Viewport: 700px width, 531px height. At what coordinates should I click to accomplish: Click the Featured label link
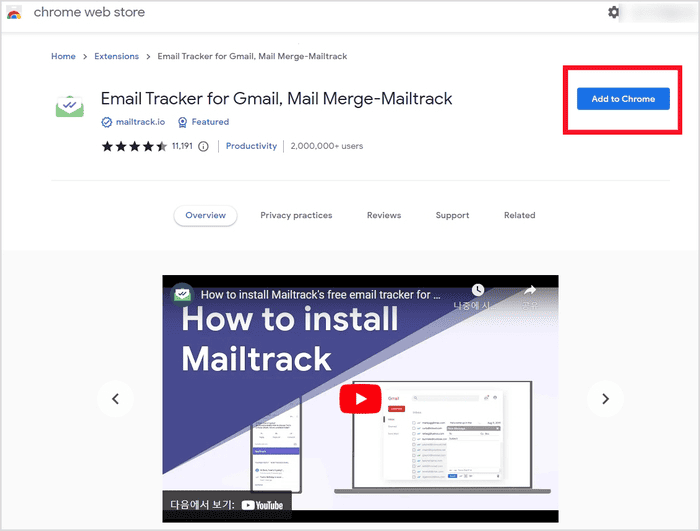[x=210, y=122]
